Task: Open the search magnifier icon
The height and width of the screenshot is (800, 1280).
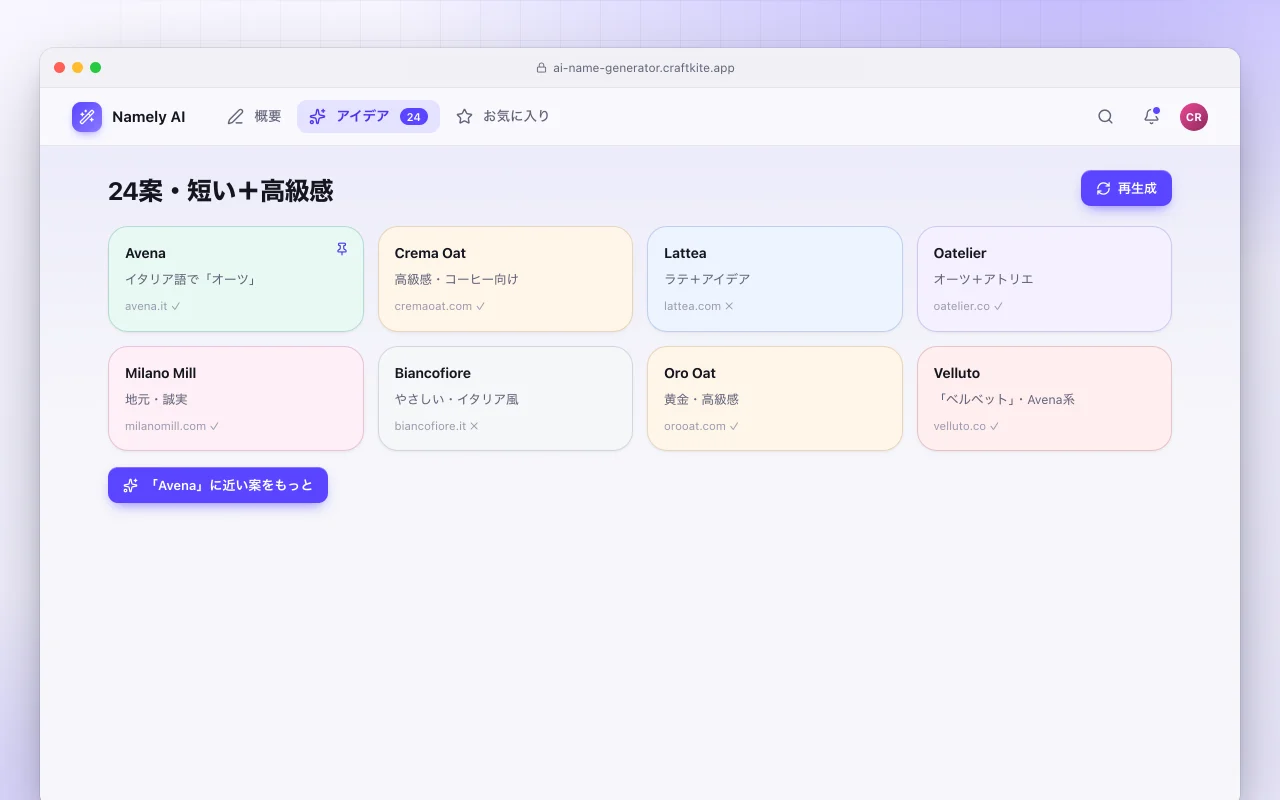Action: pos(1105,117)
